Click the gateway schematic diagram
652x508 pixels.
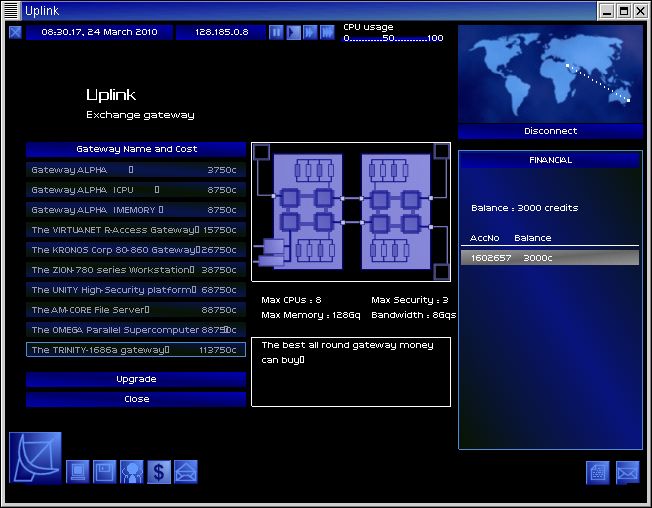[351, 212]
